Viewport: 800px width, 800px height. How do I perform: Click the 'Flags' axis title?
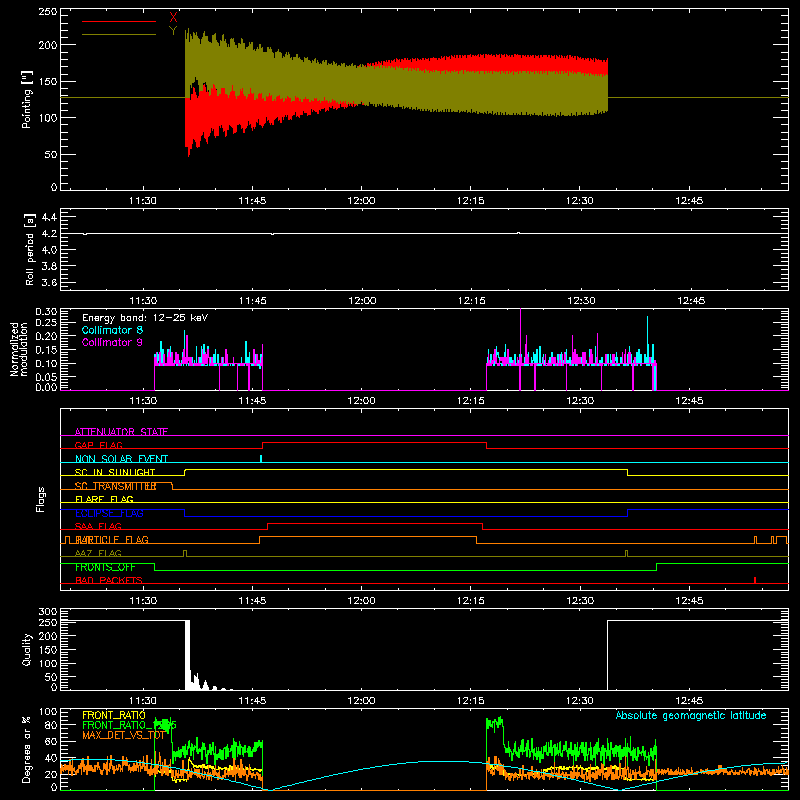[x=40, y=499]
